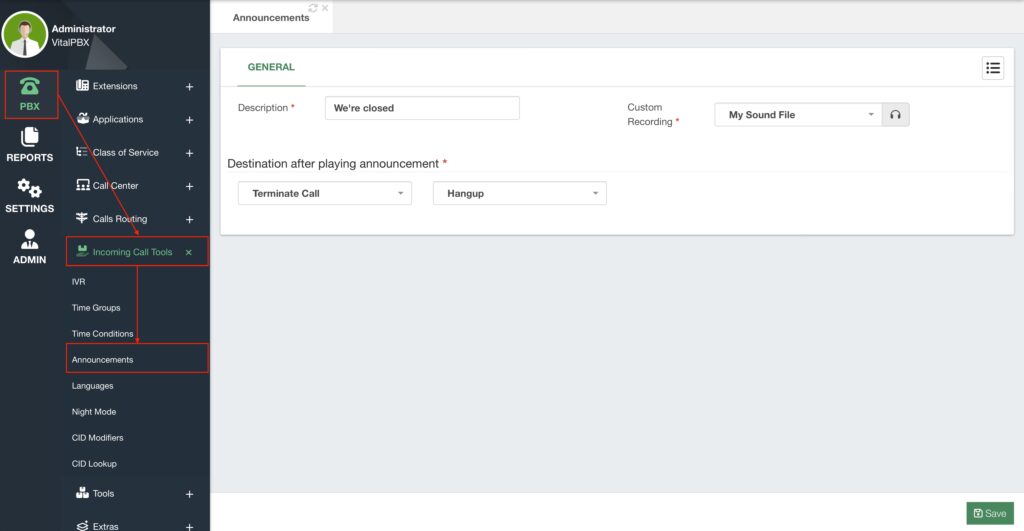
Task: Click the list view icon button
Action: click(x=992, y=68)
